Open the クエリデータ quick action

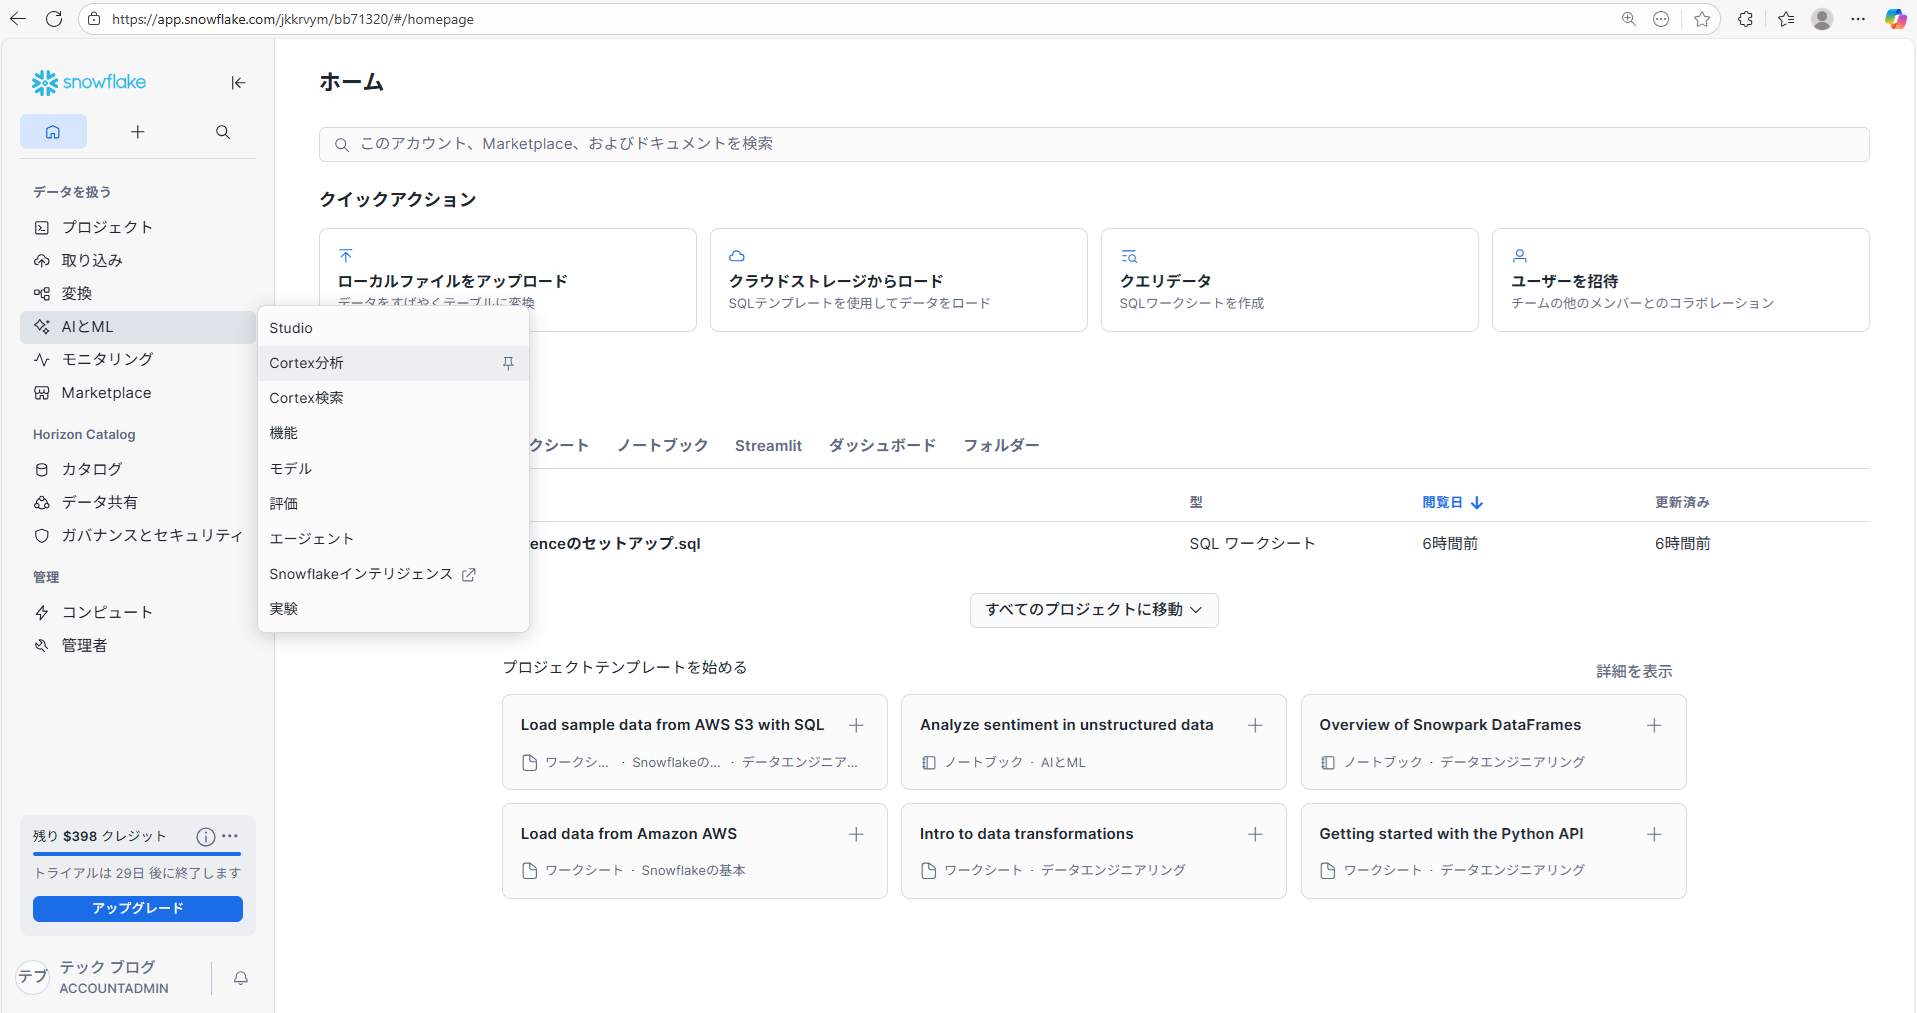(1289, 280)
